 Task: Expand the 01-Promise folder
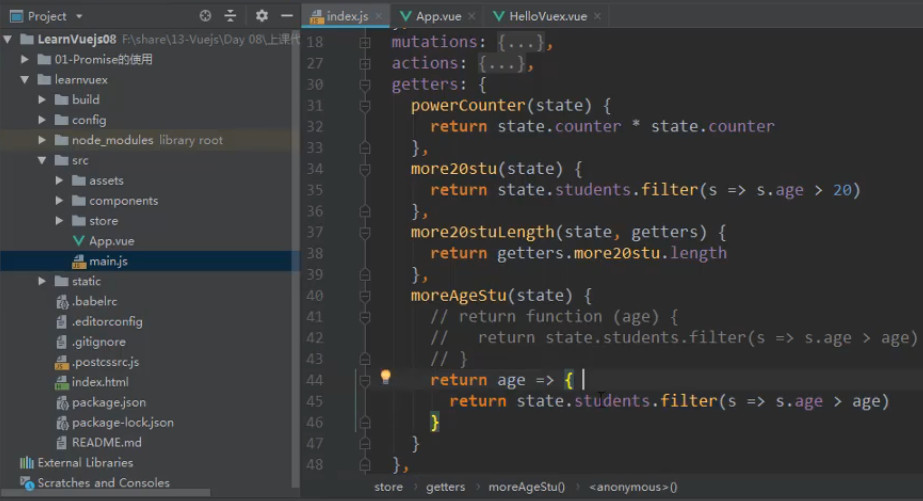25,59
